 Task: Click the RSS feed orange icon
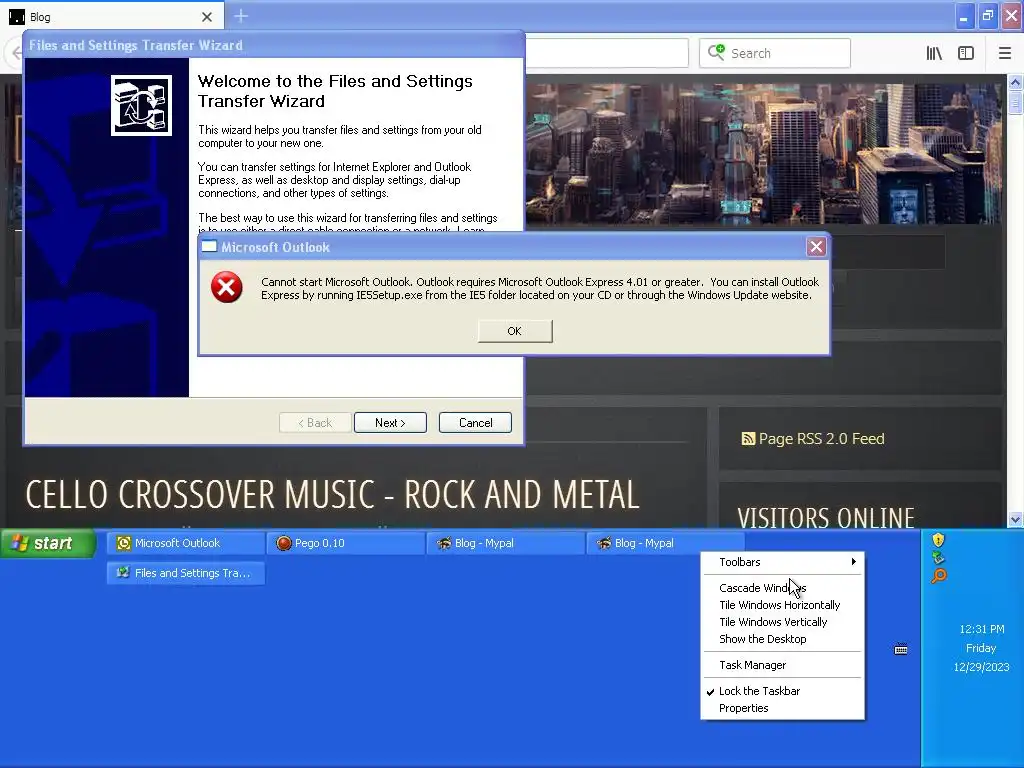[x=748, y=439]
